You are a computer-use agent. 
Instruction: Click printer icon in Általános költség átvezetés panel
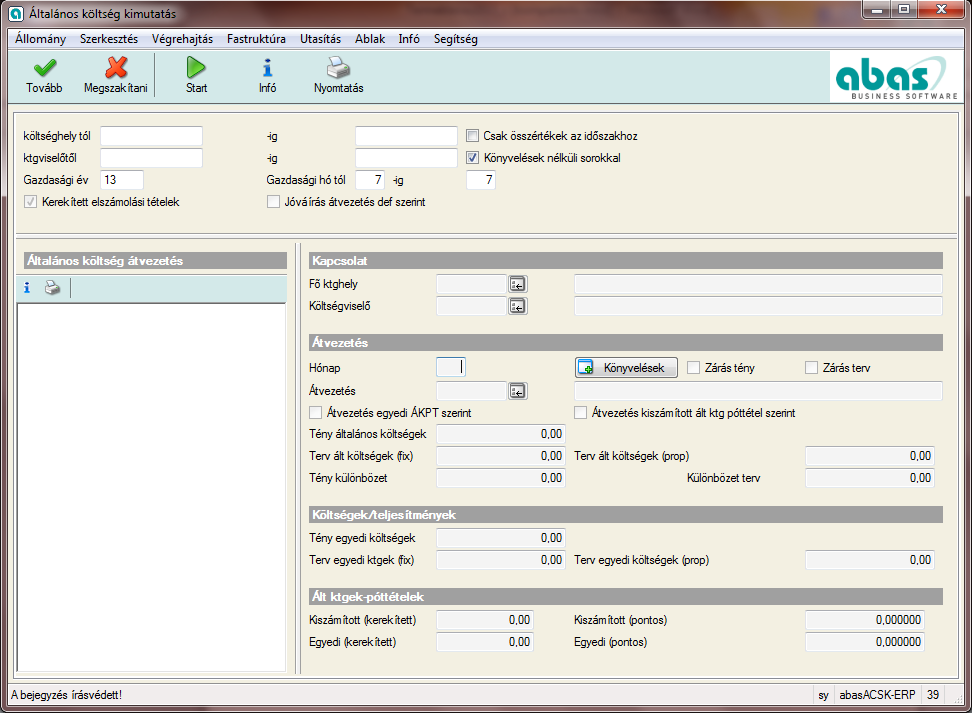click(x=53, y=288)
